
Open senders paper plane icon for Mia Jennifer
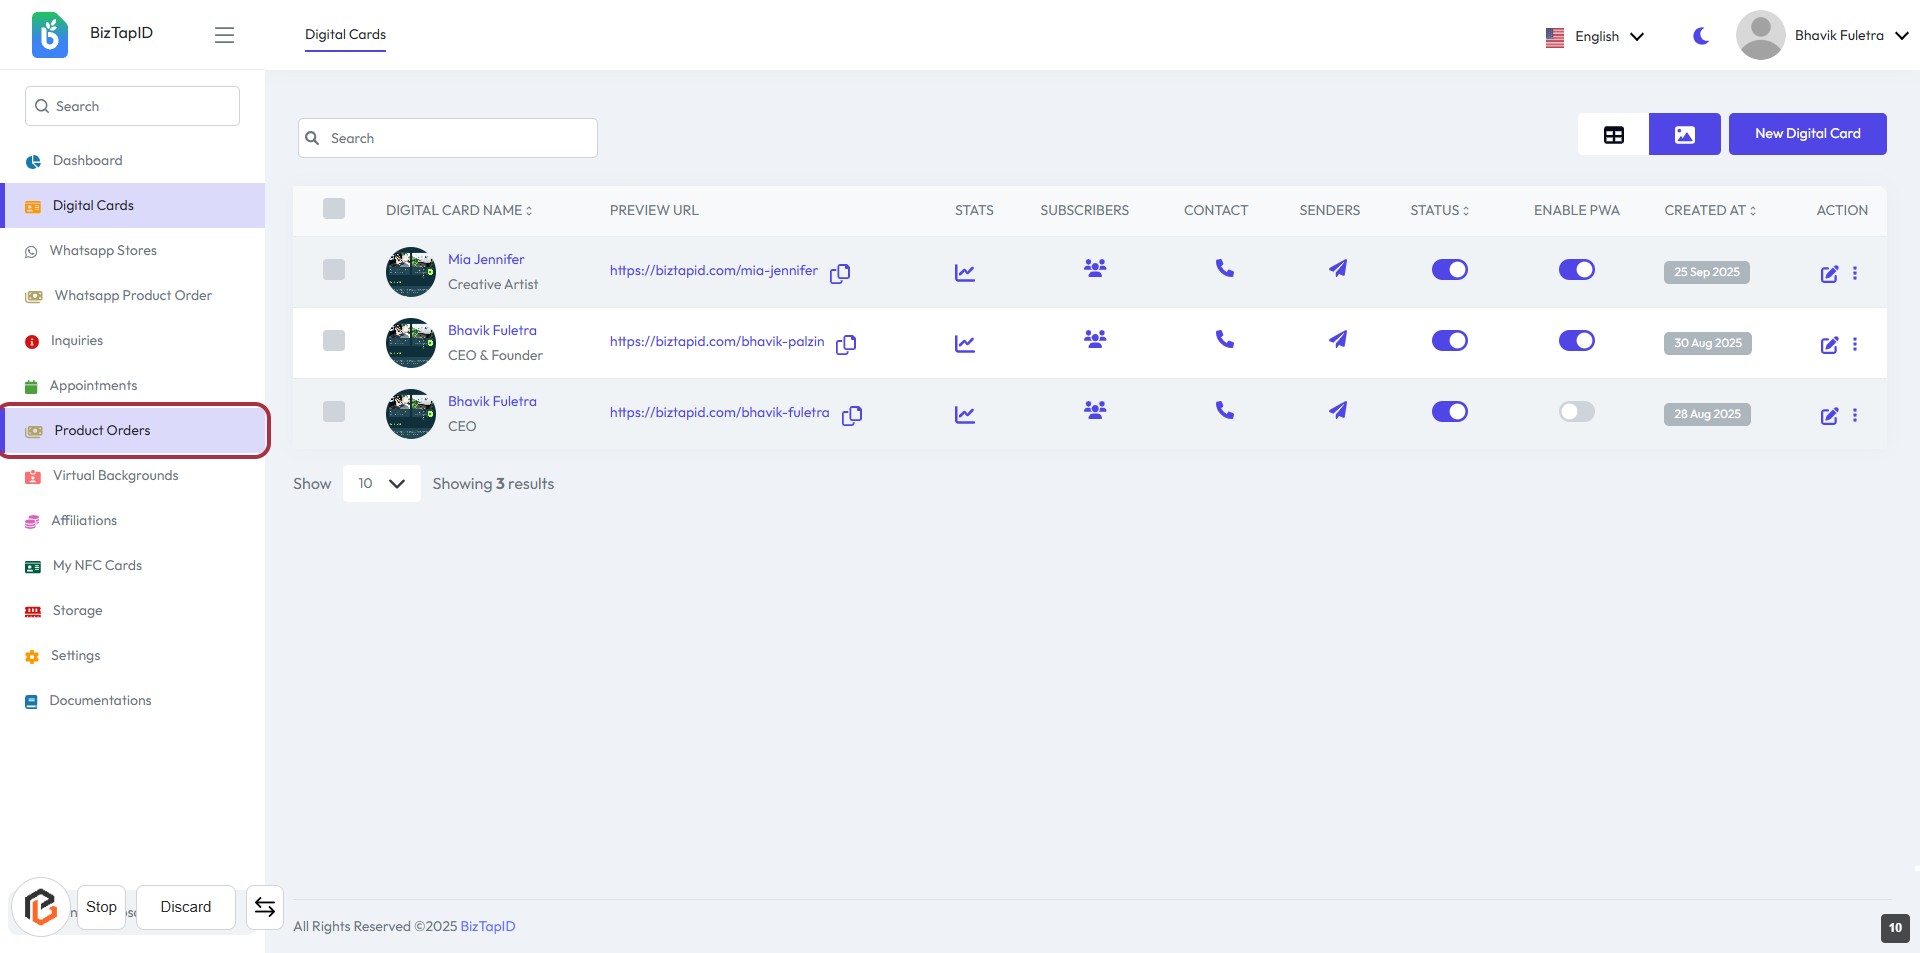(1337, 268)
